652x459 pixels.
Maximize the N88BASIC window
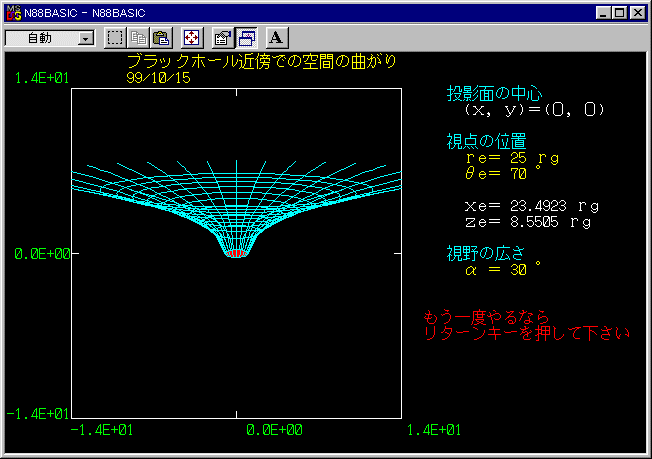coord(619,13)
